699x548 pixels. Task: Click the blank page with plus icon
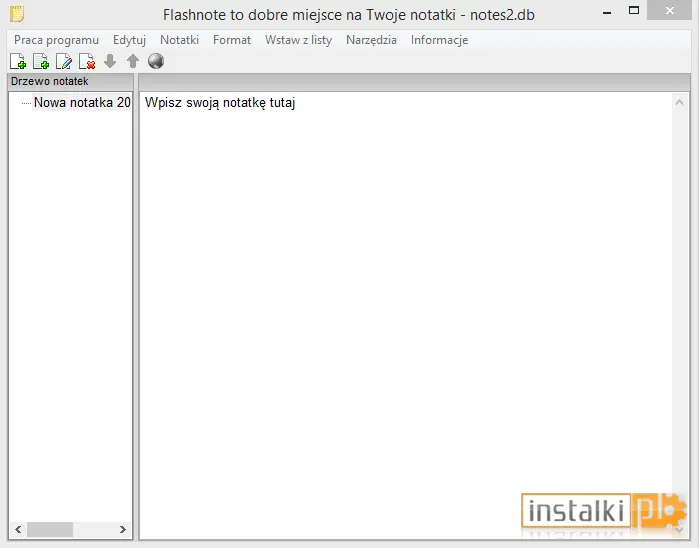point(18,61)
